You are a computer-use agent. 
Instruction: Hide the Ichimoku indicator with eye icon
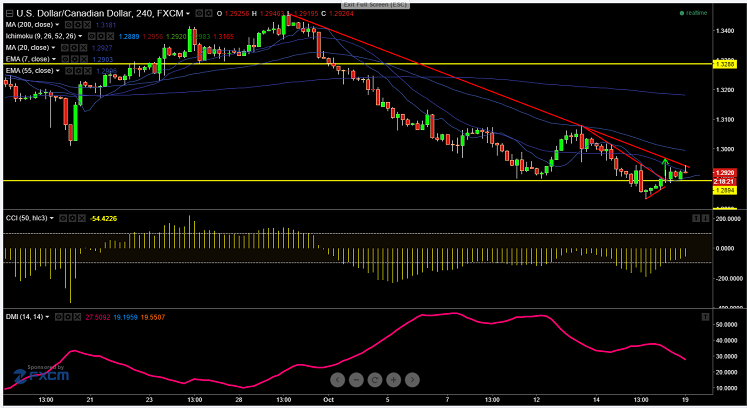(91, 36)
